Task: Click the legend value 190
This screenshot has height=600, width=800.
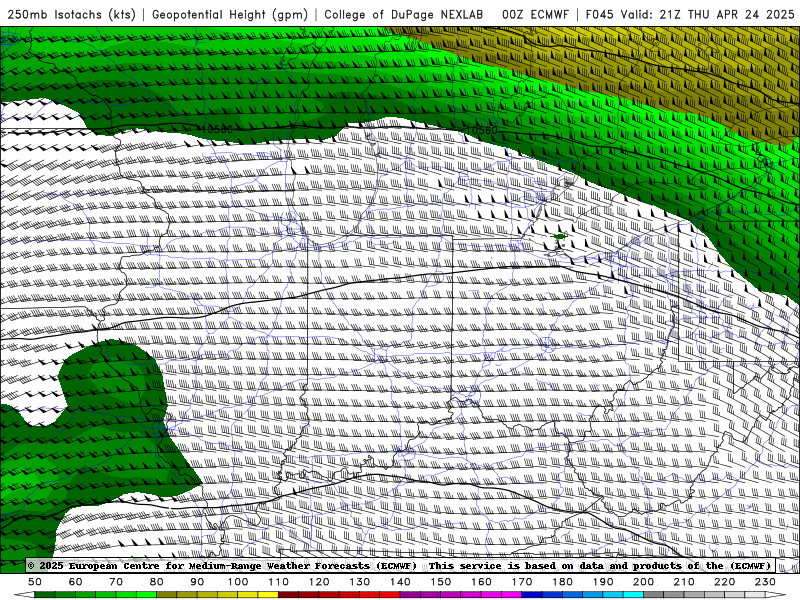Action: point(603,582)
